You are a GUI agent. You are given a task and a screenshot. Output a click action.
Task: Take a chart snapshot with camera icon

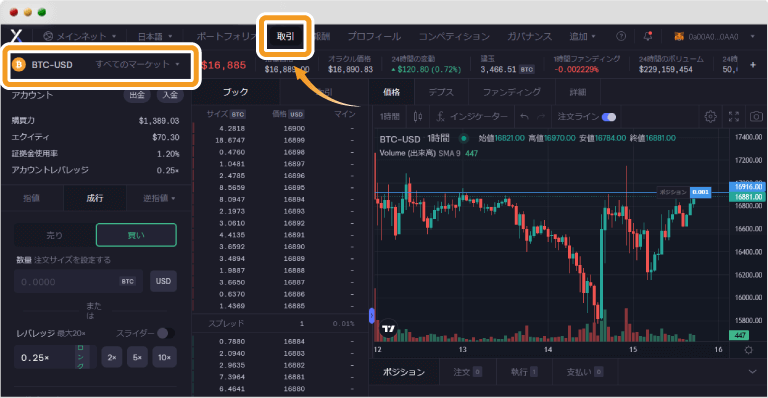coord(756,117)
